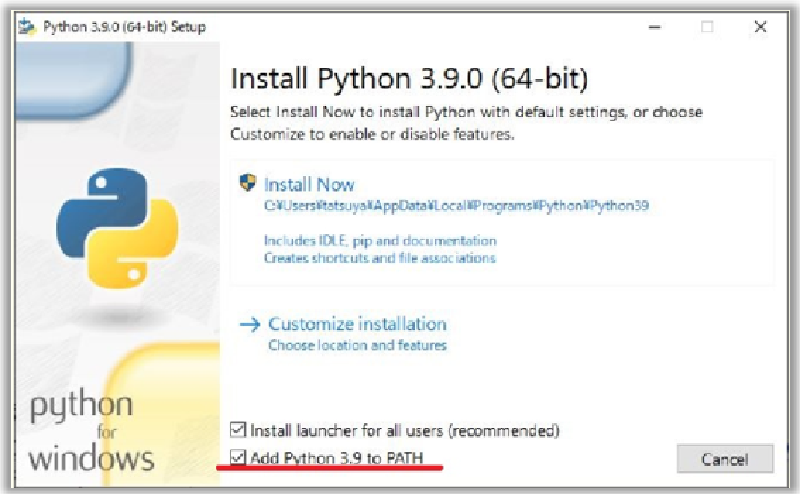Click the shield icon beside Install Now
Viewport: 800px width, 494px height.
(x=249, y=183)
